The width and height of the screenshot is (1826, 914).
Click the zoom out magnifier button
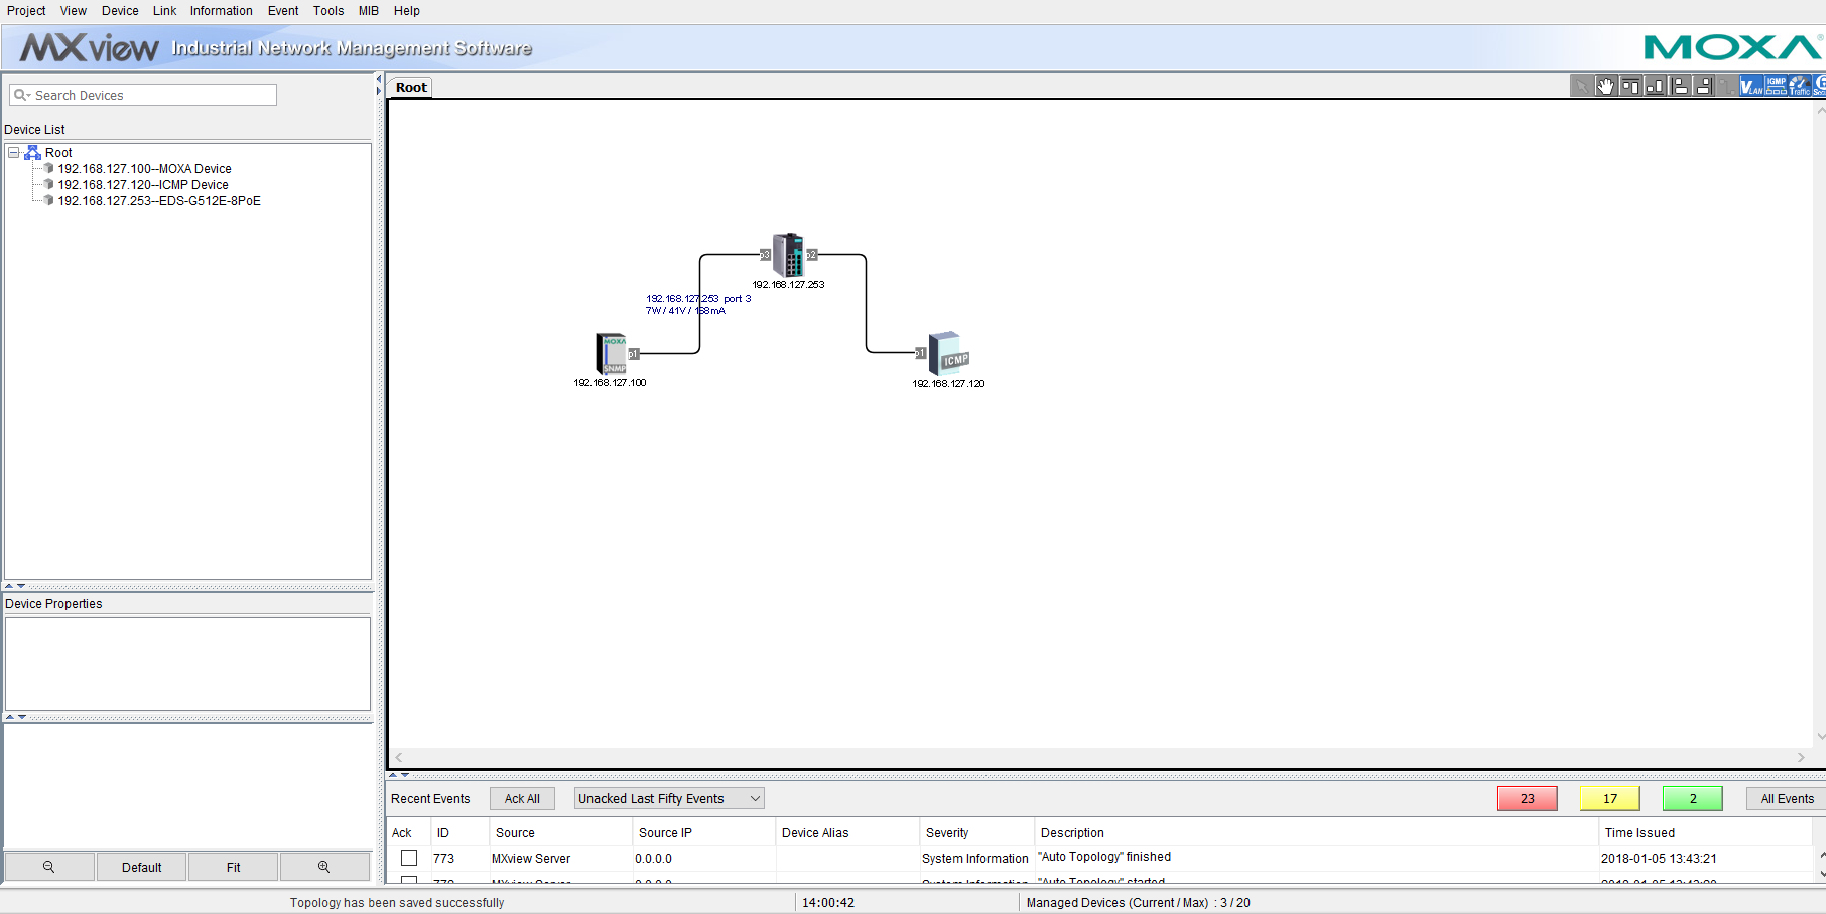49,867
